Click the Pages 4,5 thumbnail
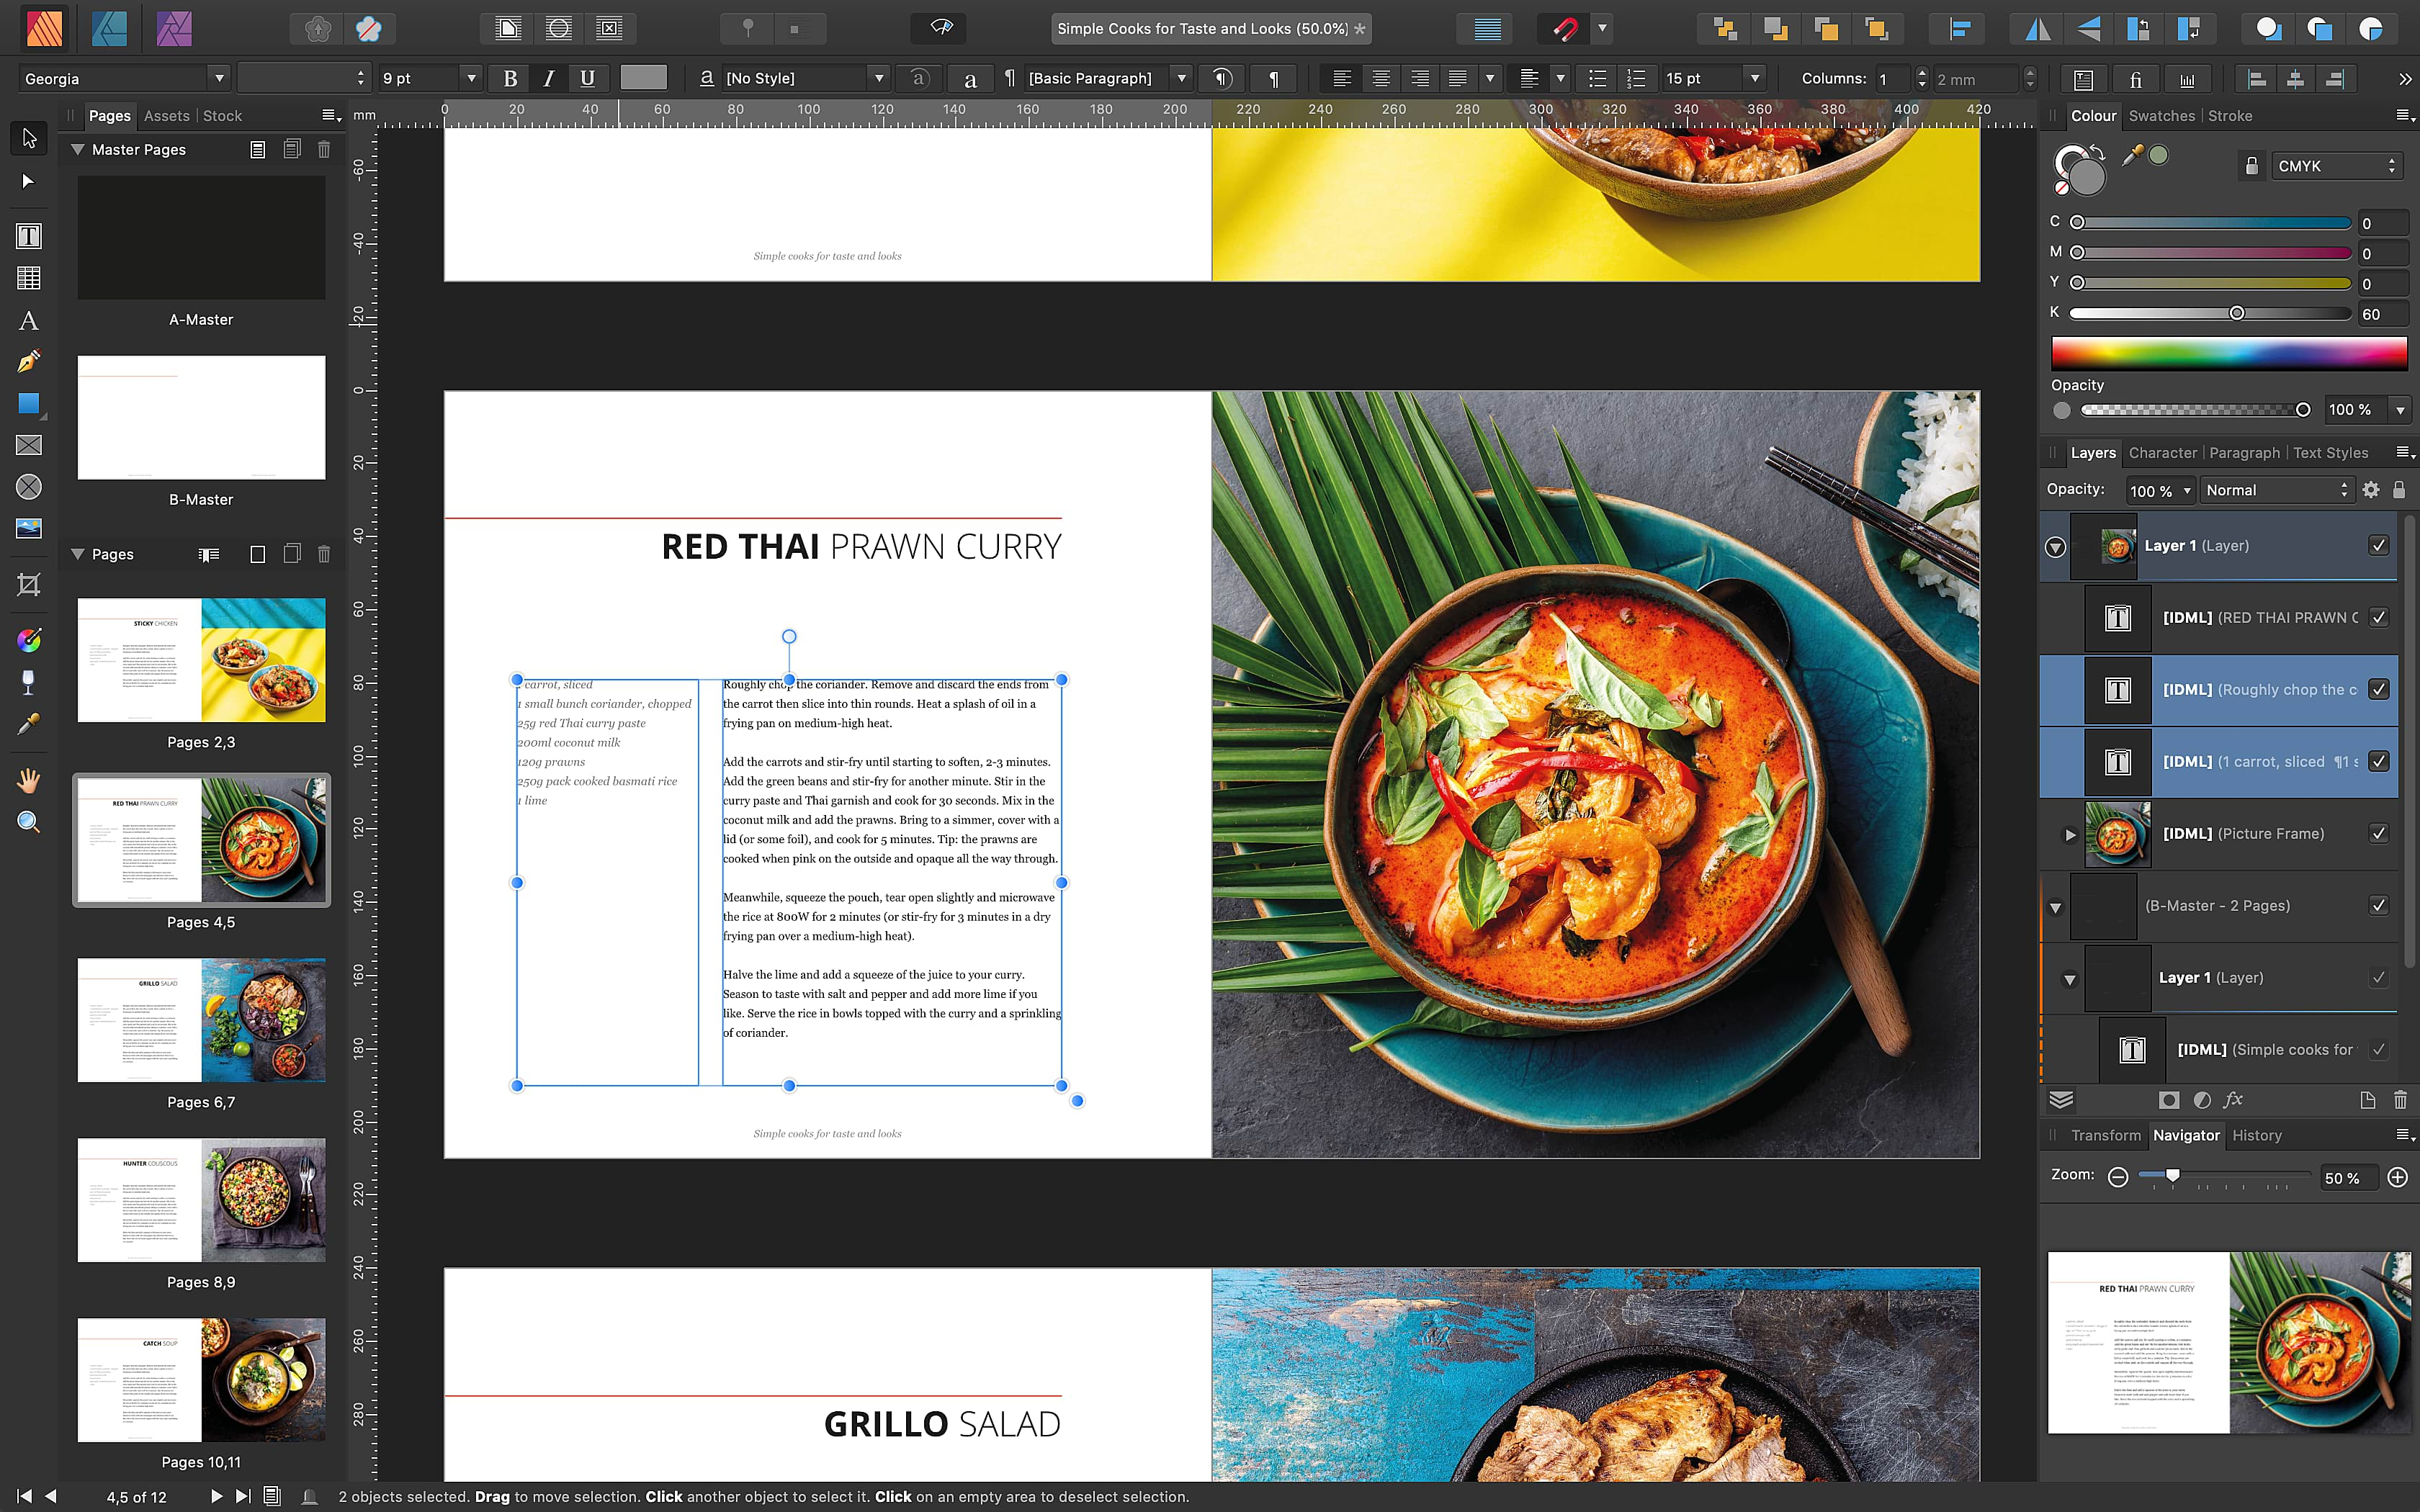Viewport: 2420px width, 1512px height. (199, 842)
